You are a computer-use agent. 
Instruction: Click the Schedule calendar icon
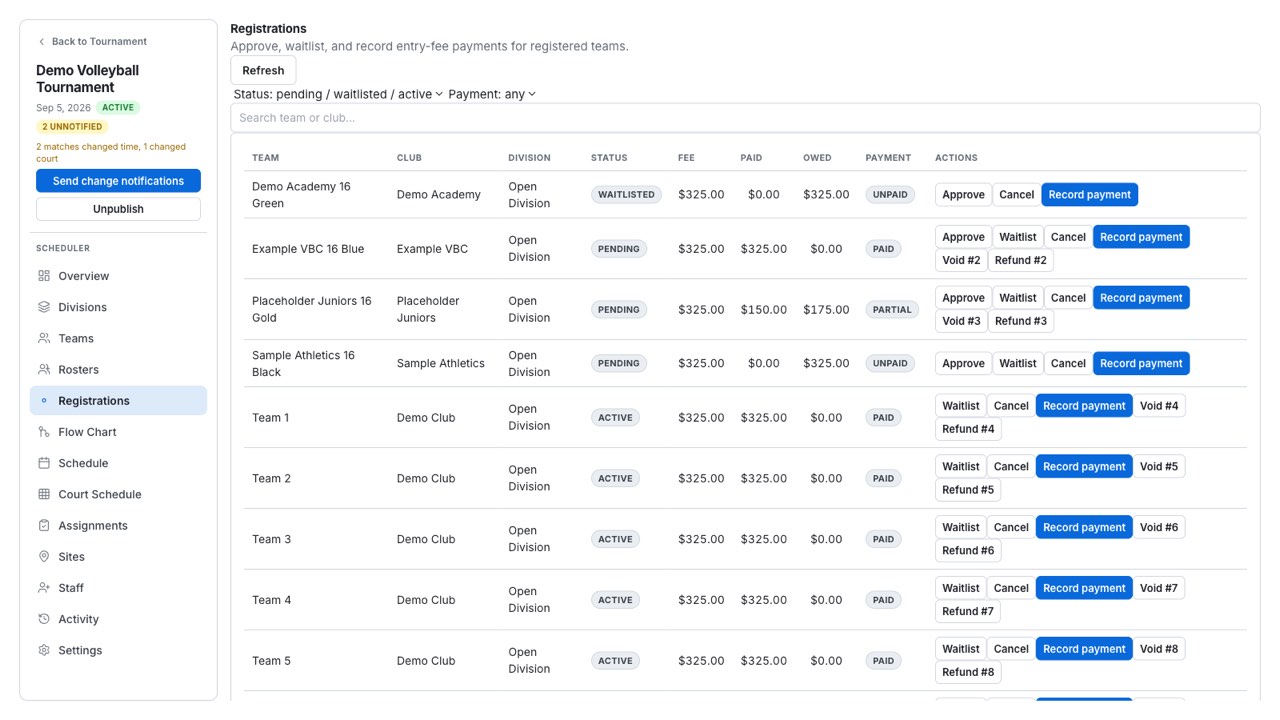(x=44, y=463)
